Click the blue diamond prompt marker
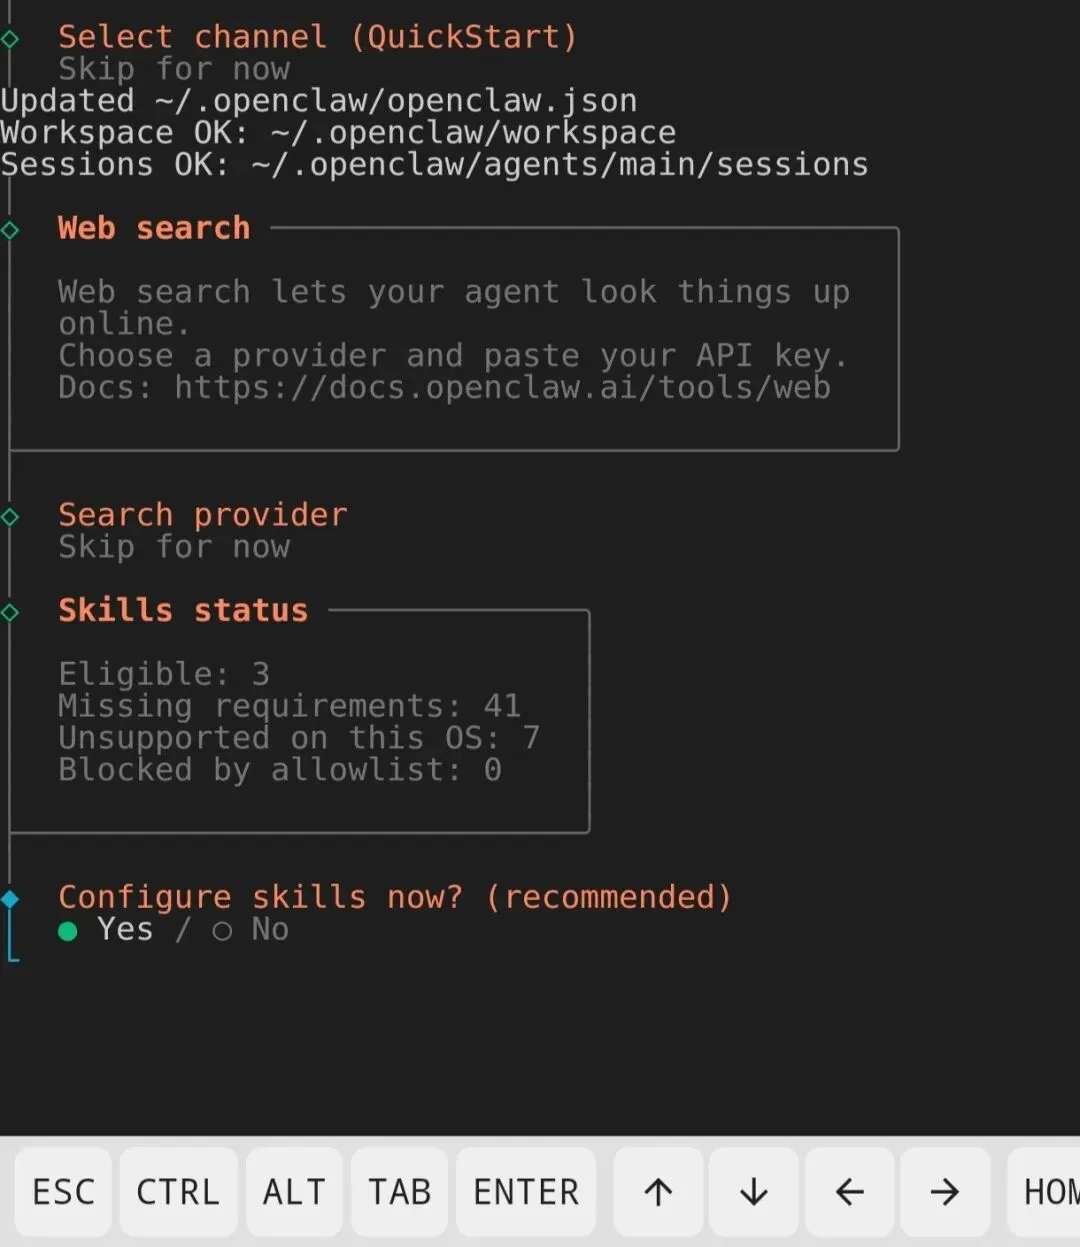The width and height of the screenshot is (1080, 1247). 10,898
